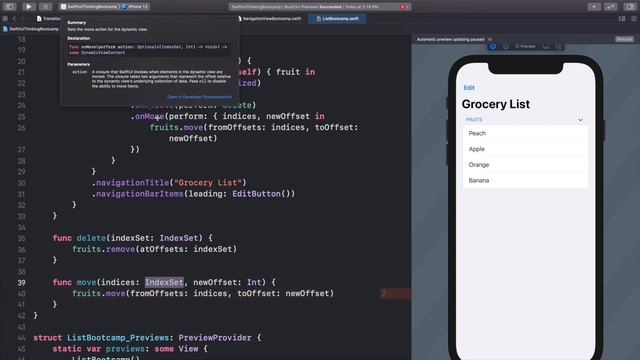Click the Summary heading in quick help popup

(x=76, y=23)
